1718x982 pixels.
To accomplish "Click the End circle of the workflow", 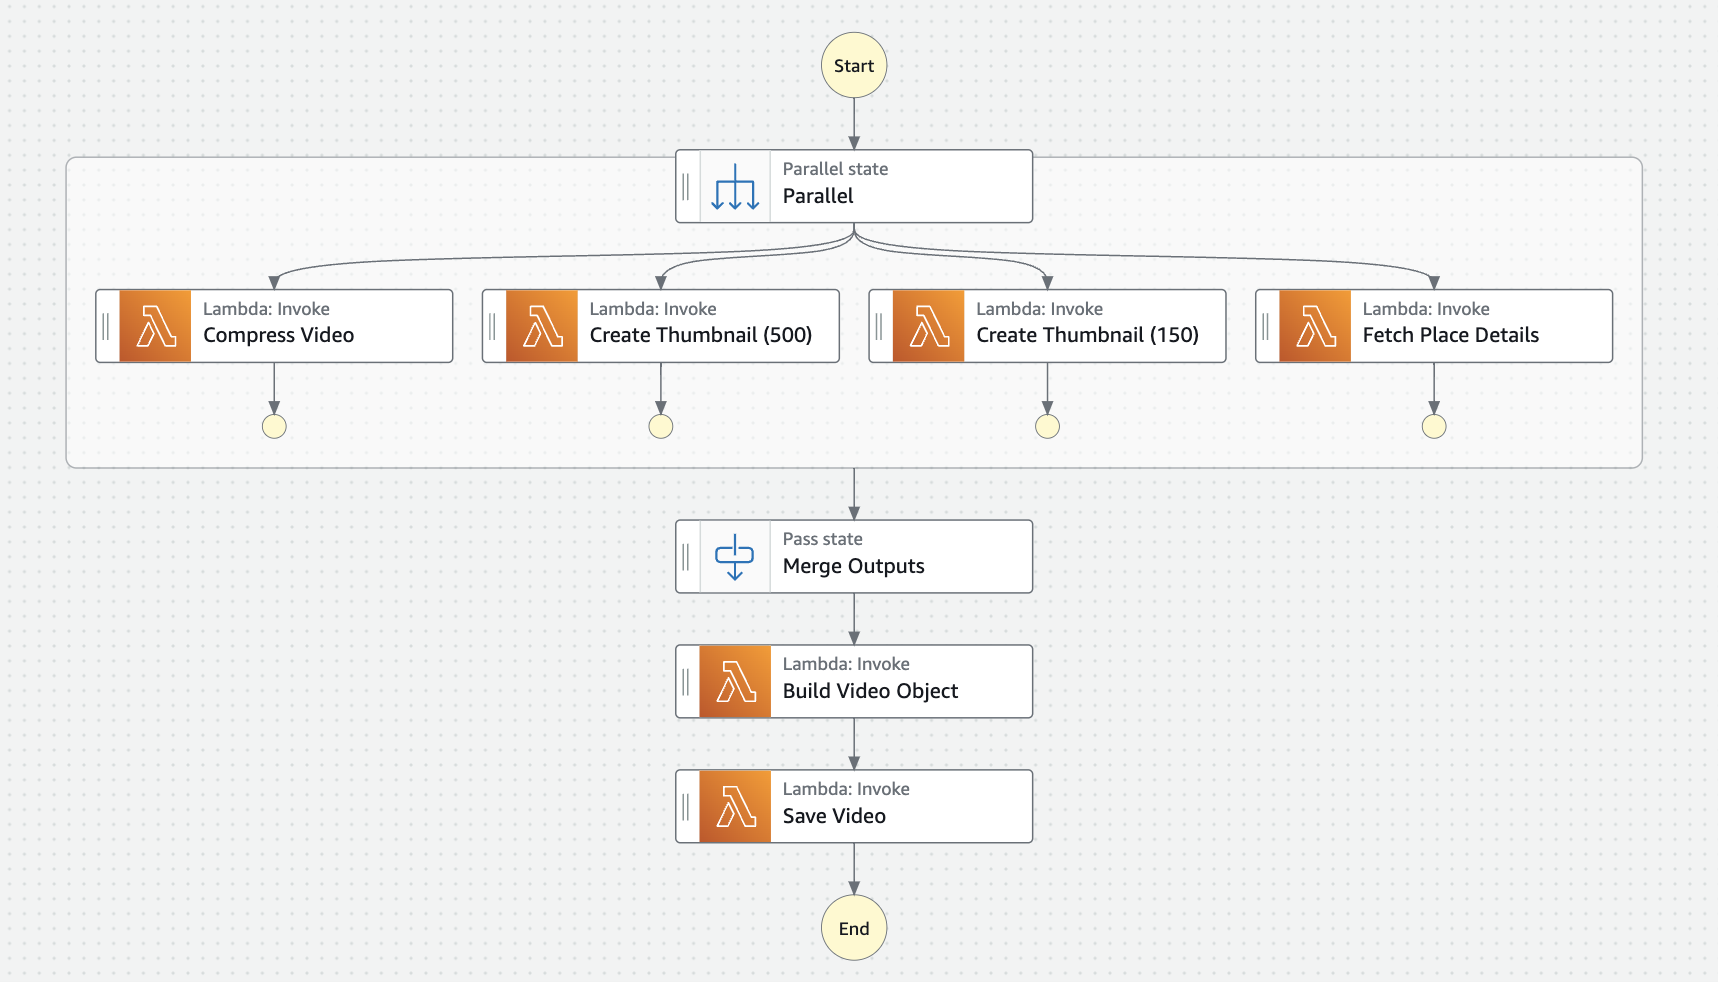I will pos(853,928).
